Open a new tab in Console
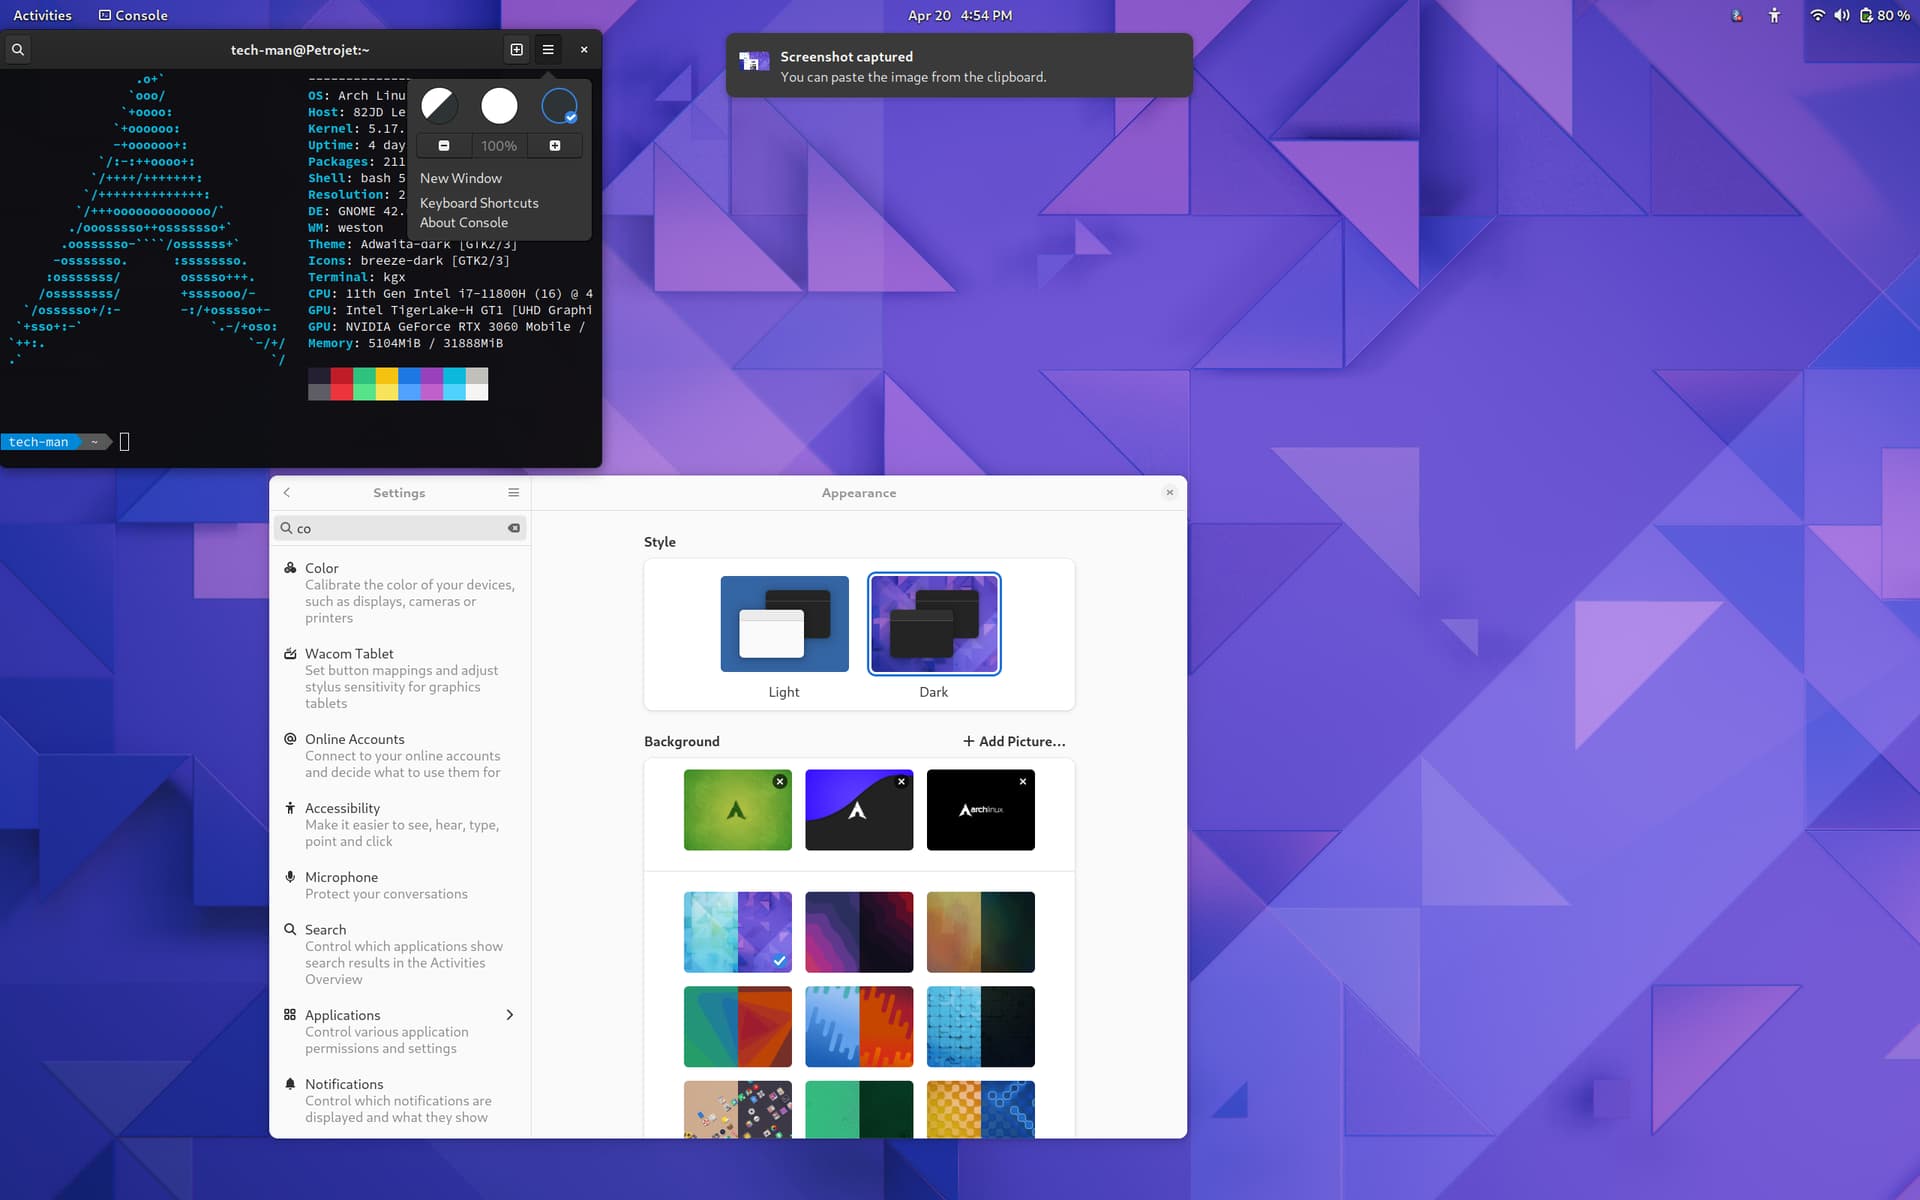Image resolution: width=1920 pixels, height=1200 pixels. point(516,49)
